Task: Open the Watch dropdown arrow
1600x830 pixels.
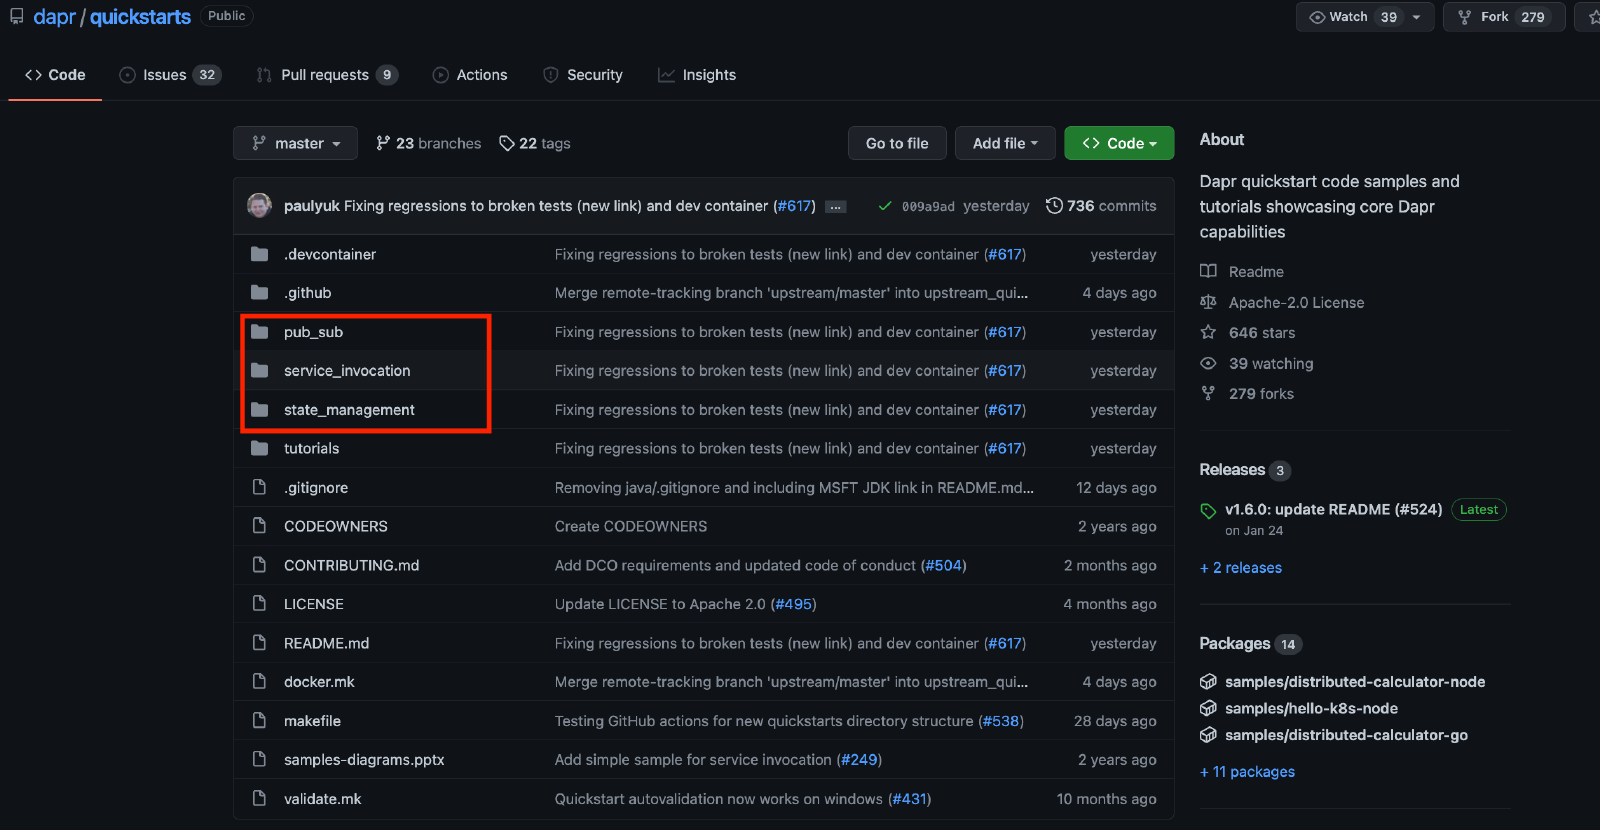Action: [1416, 17]
